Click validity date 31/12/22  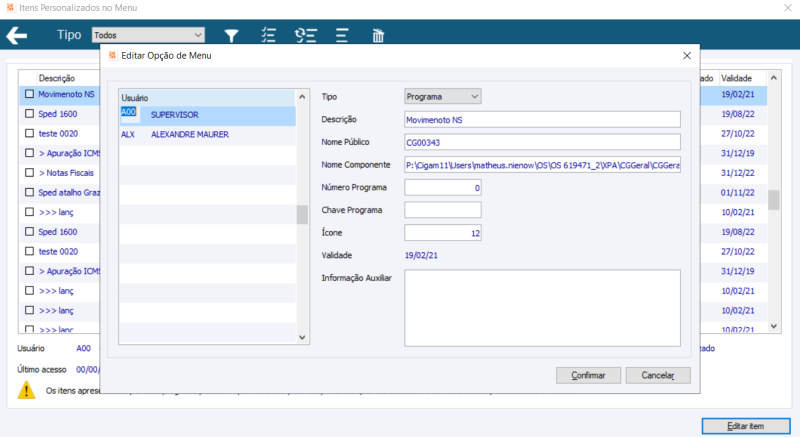[738, 173]
